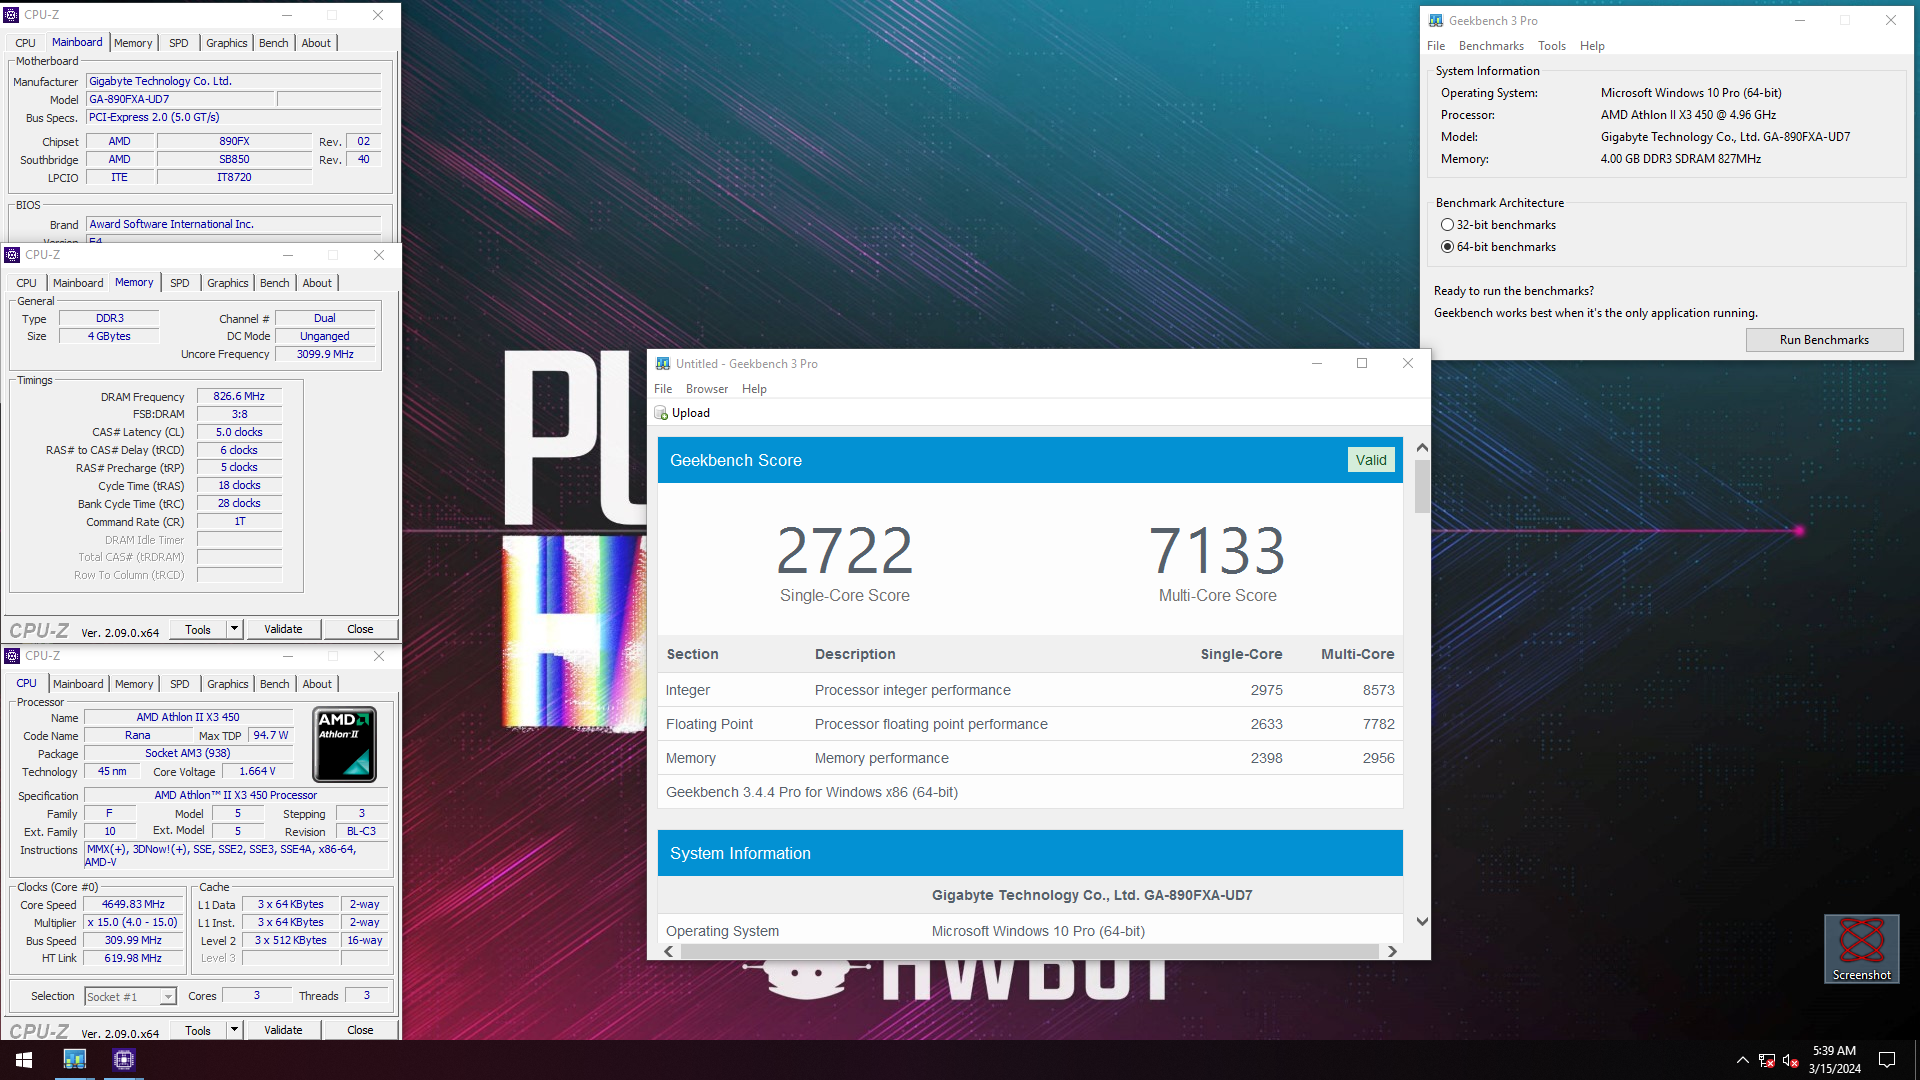Click the scroll down arrow in results
The height and width of the screenshot is (1080, 1920).
click(x=1422, y=922)
